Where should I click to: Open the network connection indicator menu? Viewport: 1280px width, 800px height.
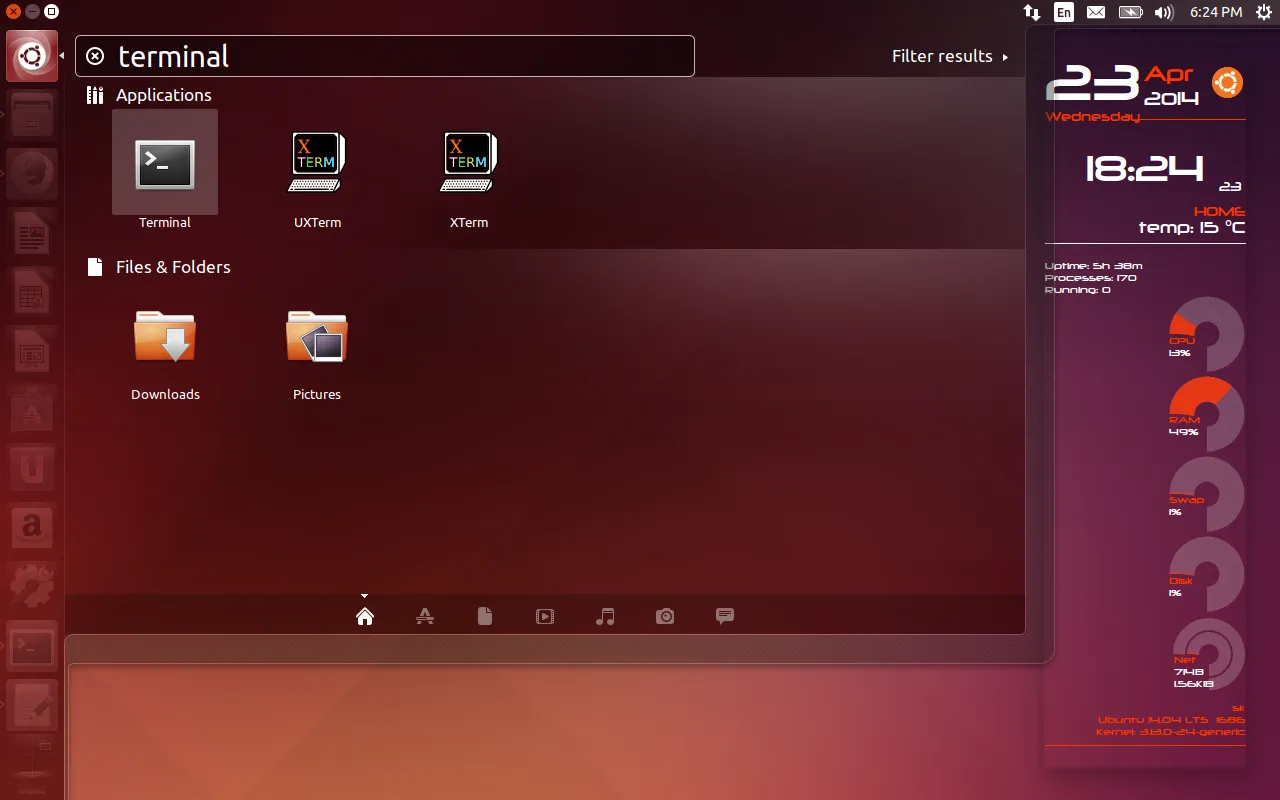coord(1032,12)
